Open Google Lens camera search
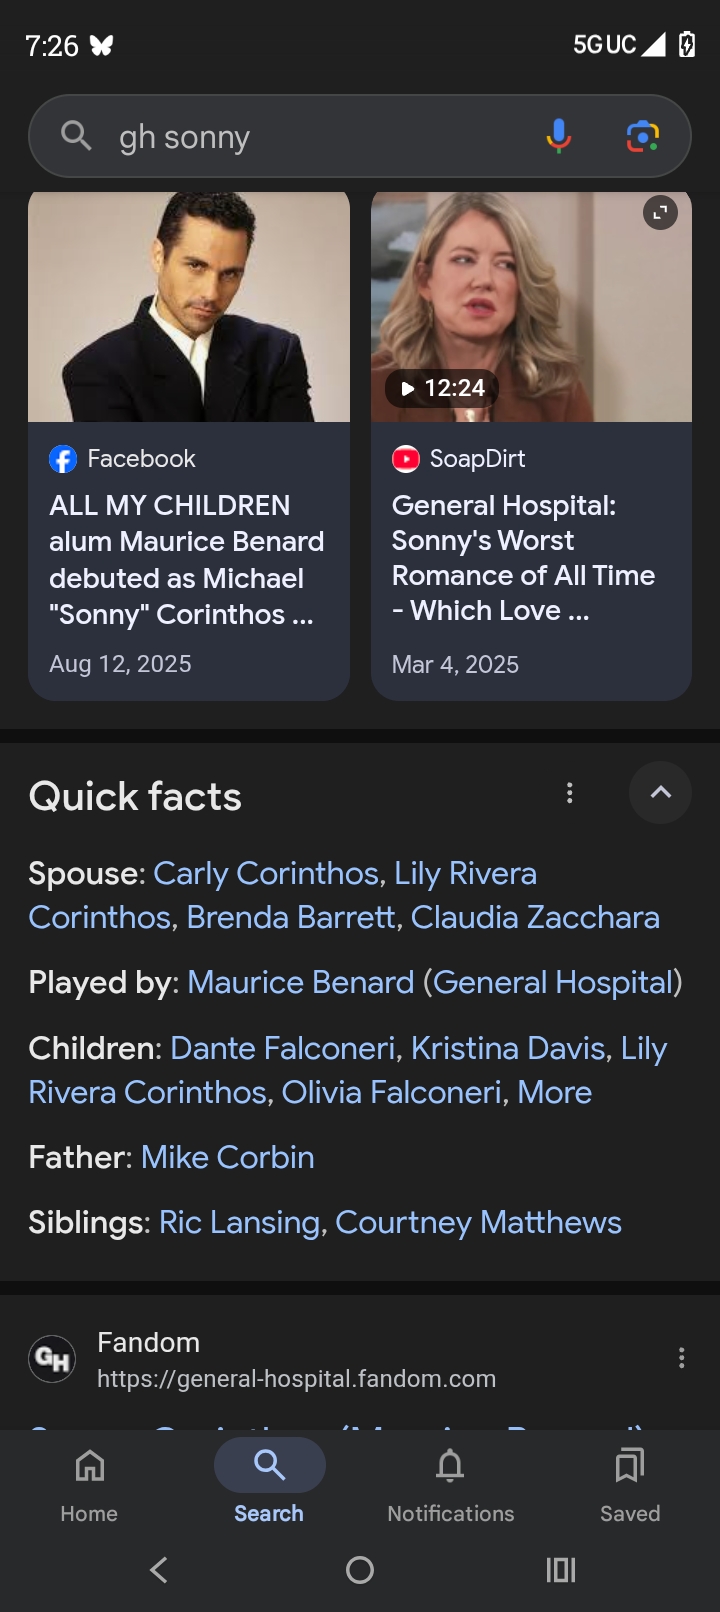 pos(642,136)
